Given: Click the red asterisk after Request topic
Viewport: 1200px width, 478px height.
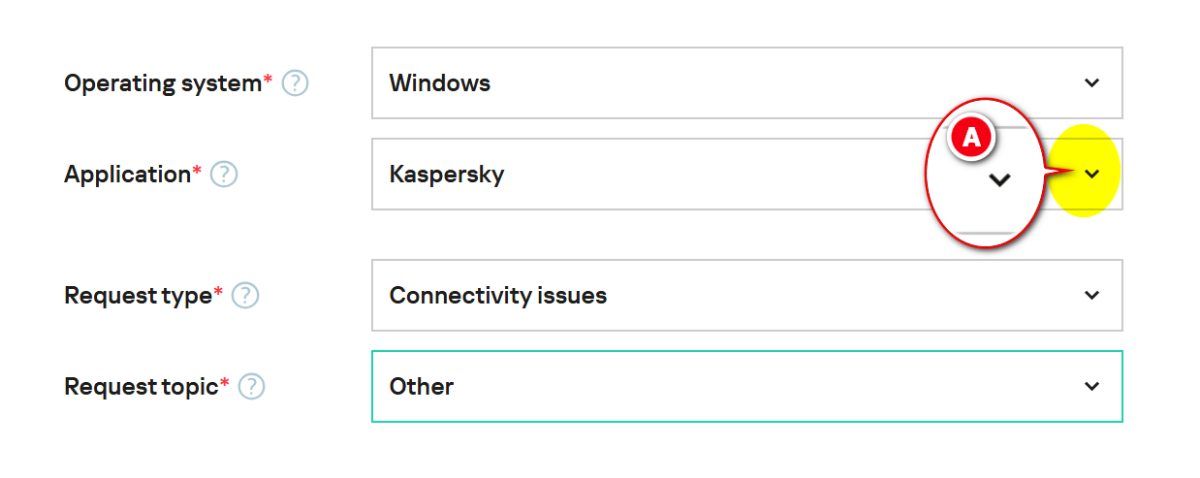Looking at the screenshot, I should coord(224,382).
